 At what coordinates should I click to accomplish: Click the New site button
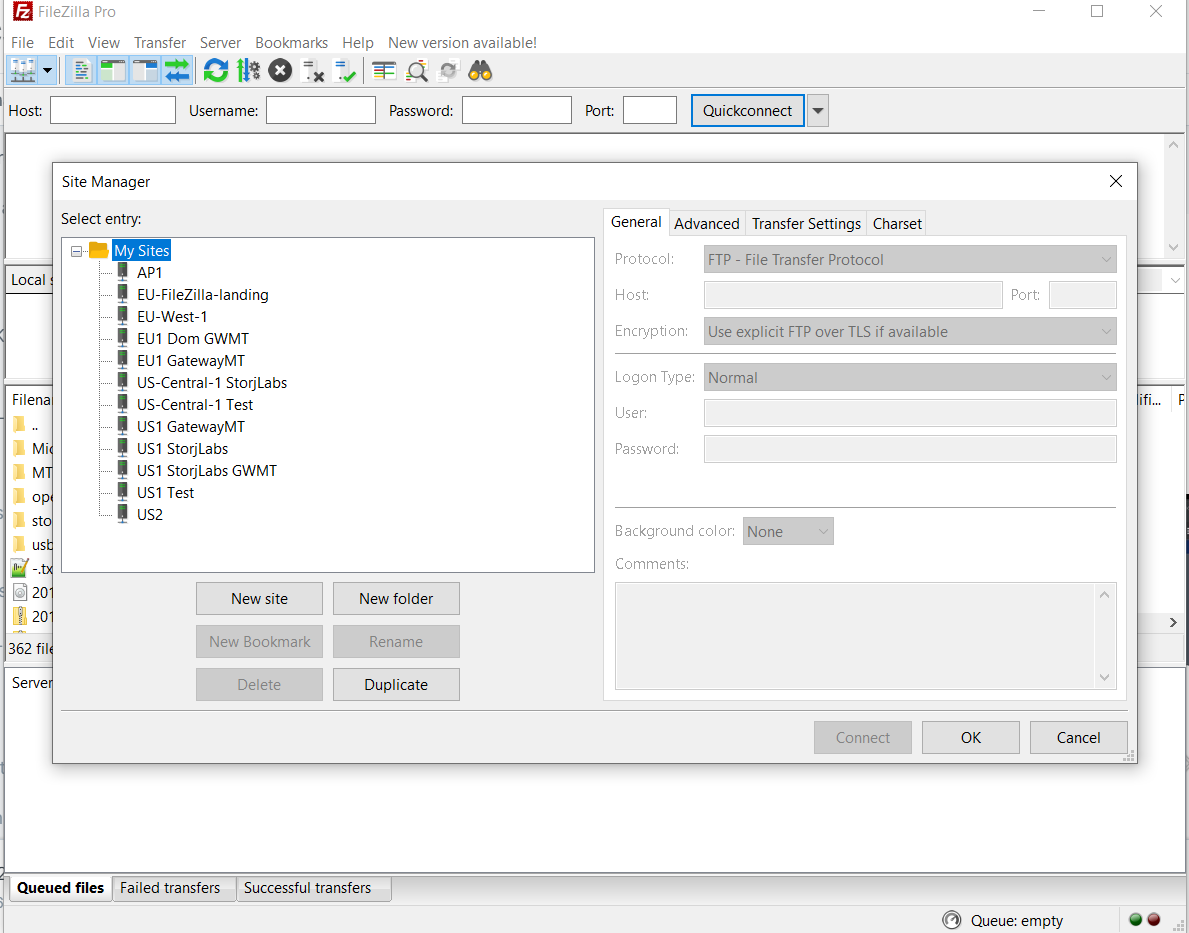tap(259, 598)
